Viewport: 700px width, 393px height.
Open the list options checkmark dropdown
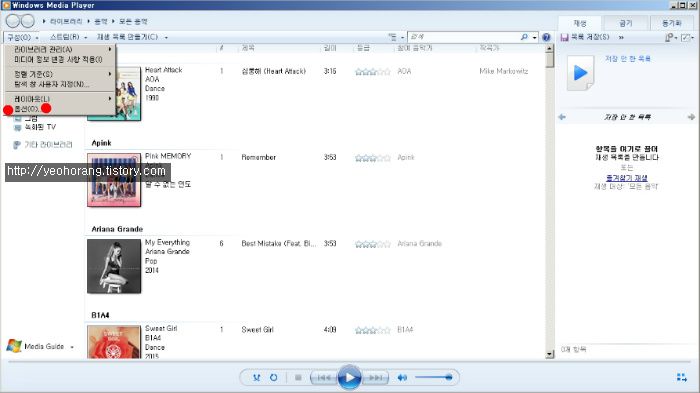688,38
